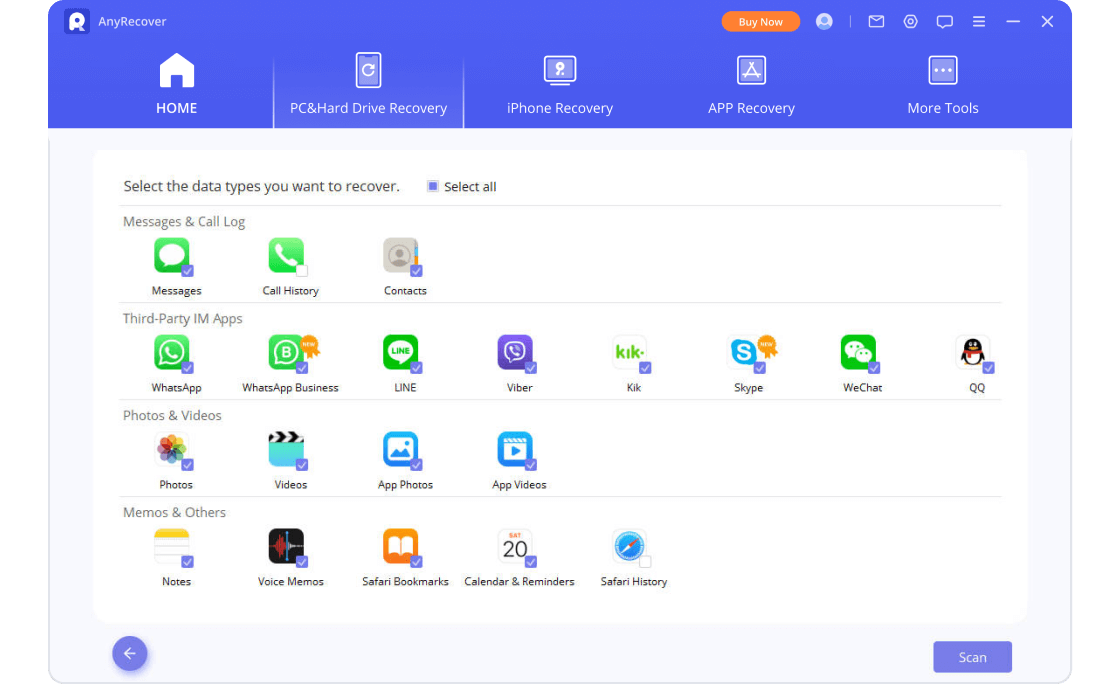1120x684 pixels.
Task: Open the feedback chat bubble icon
Action: [x=944, y=21]
